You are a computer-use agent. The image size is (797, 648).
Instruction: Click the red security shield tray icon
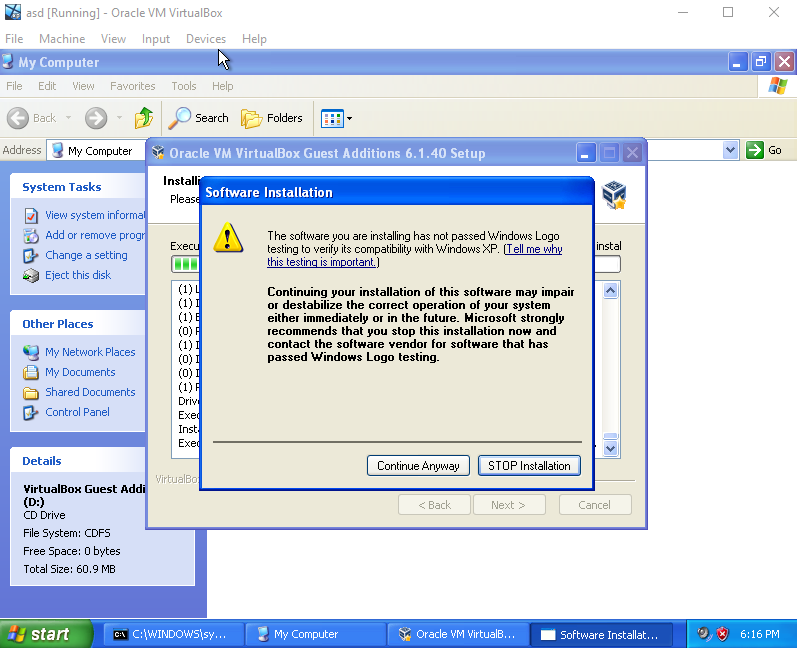(721, 634)
